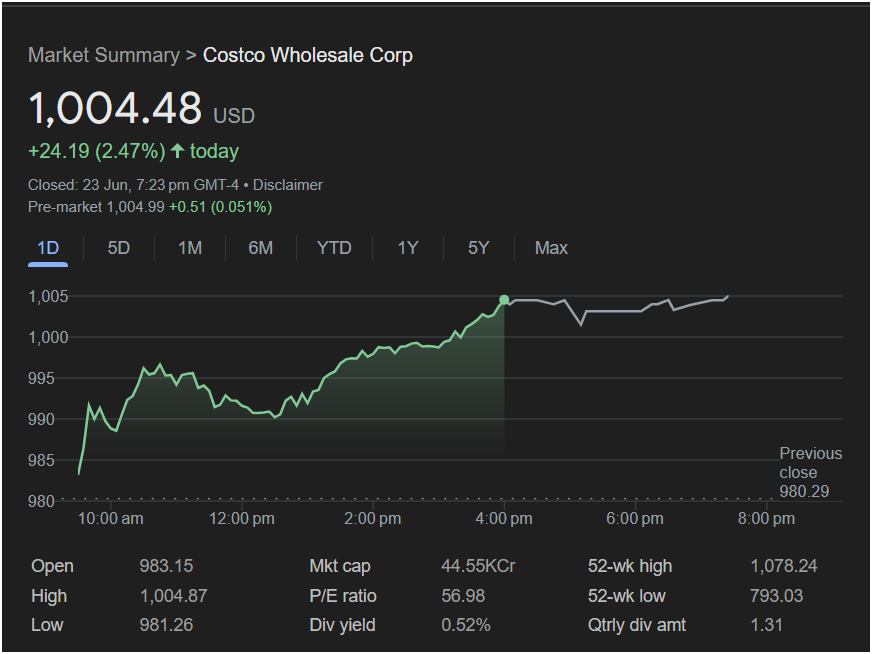
Task: Click the green closing price dot
Action: pos(504,300)
